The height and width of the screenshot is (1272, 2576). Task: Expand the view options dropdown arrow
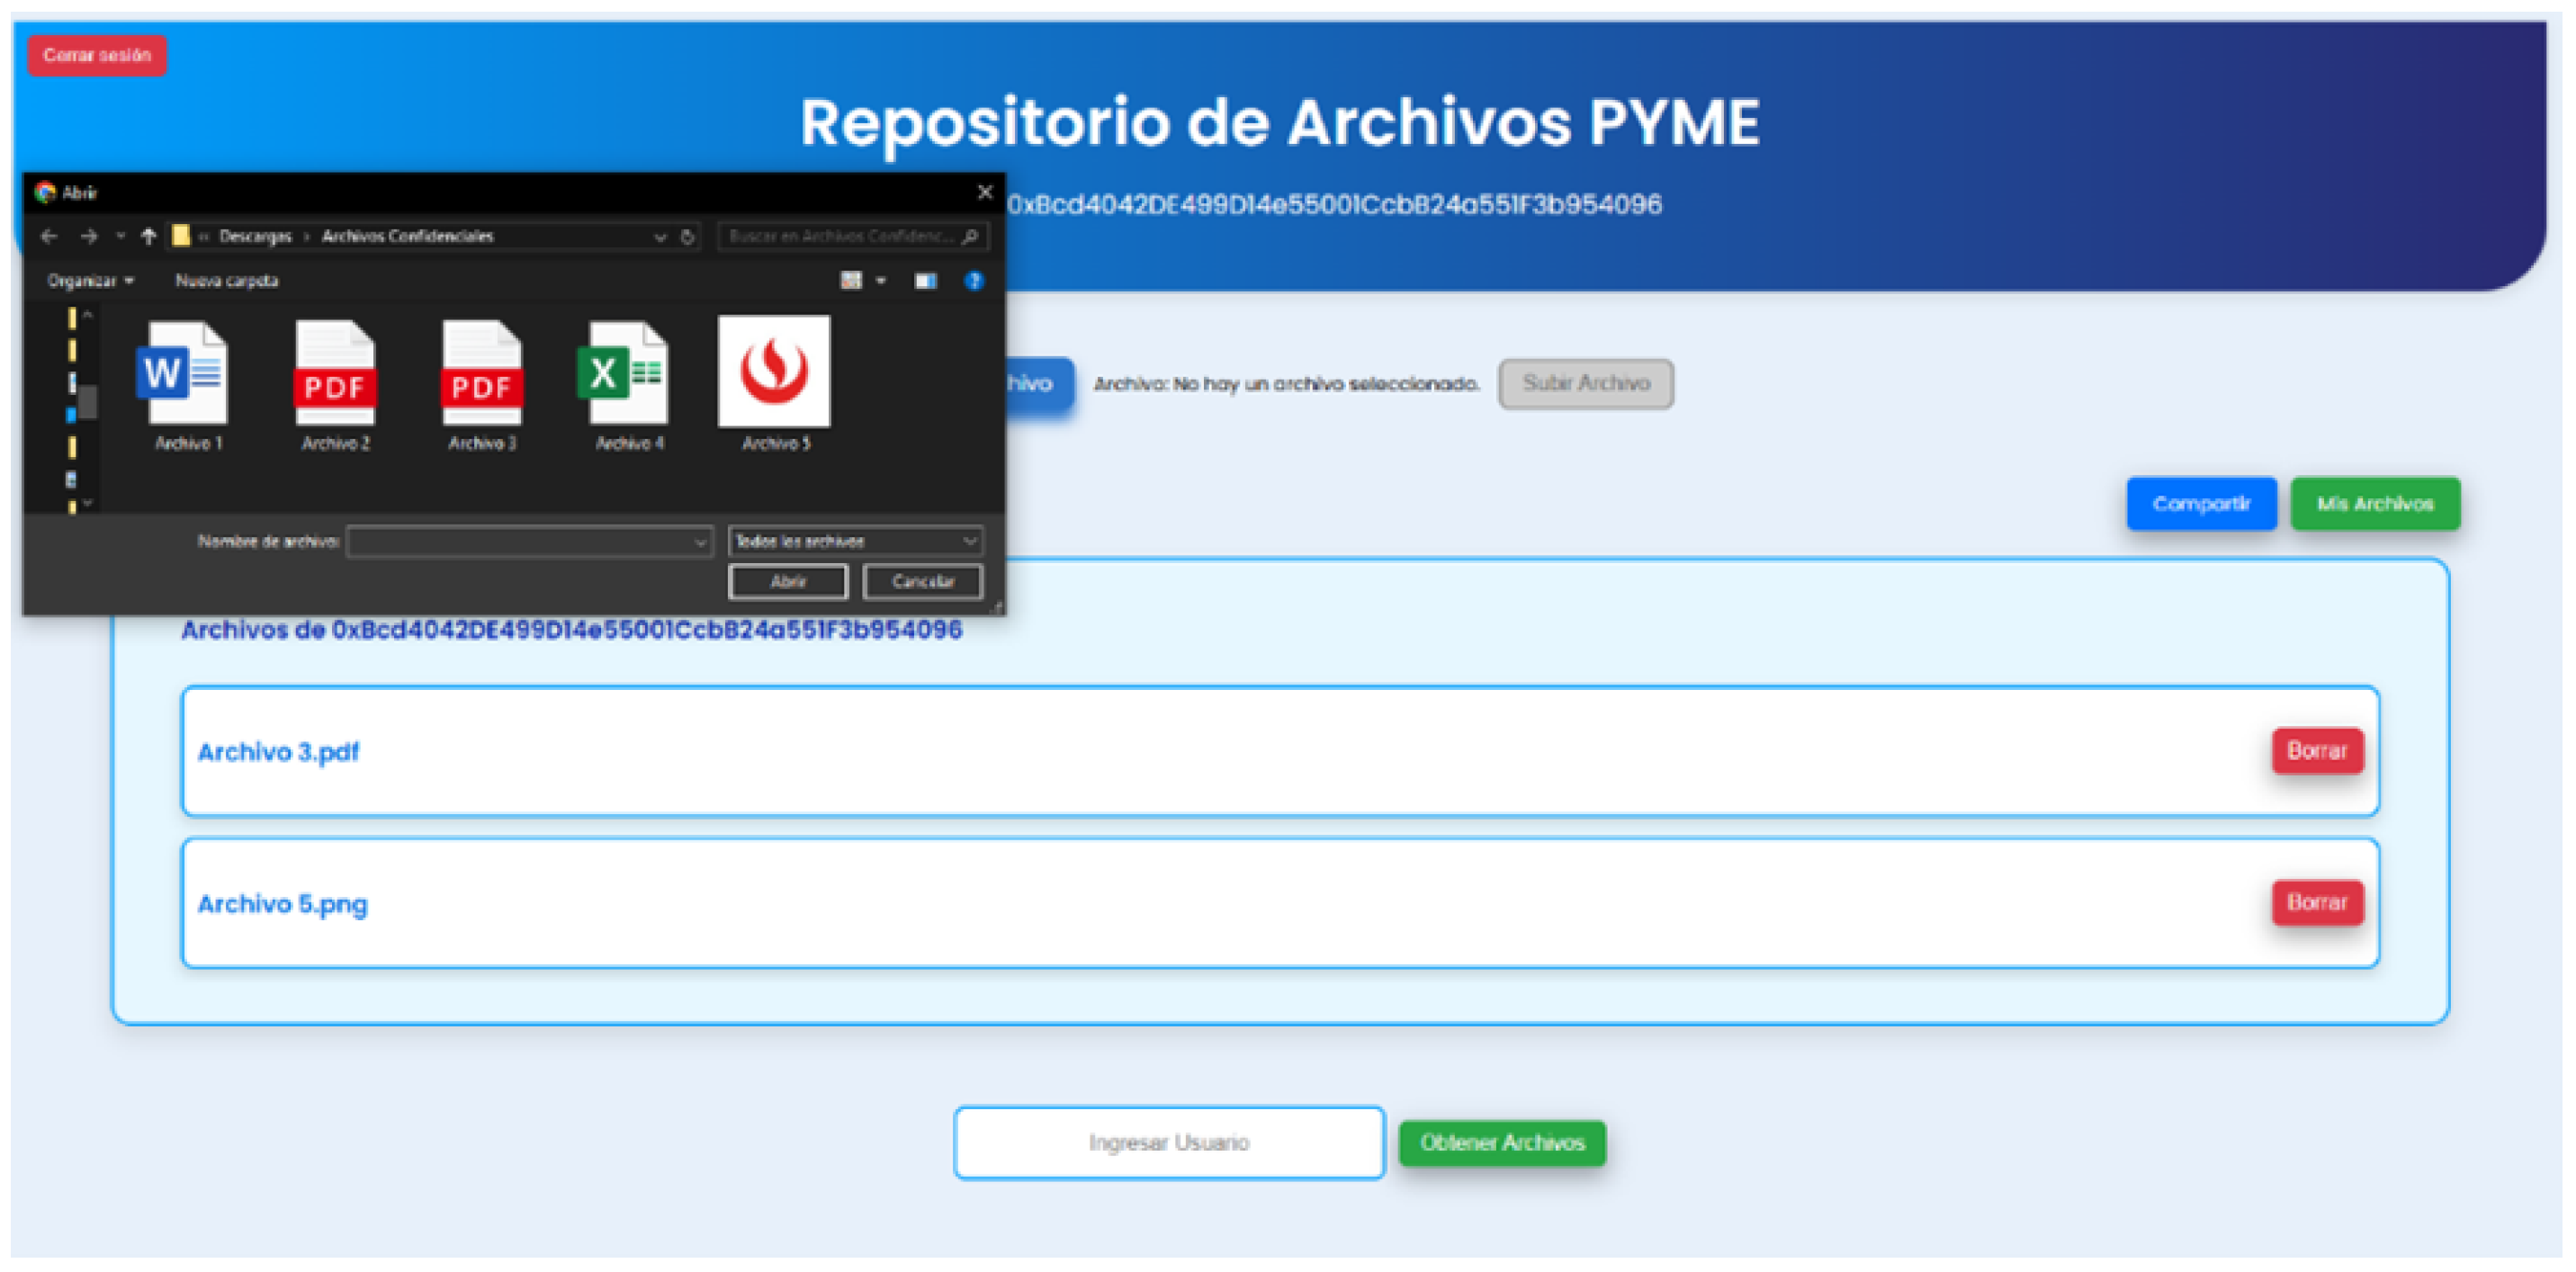pyautogui.click(x=881, y=281)
